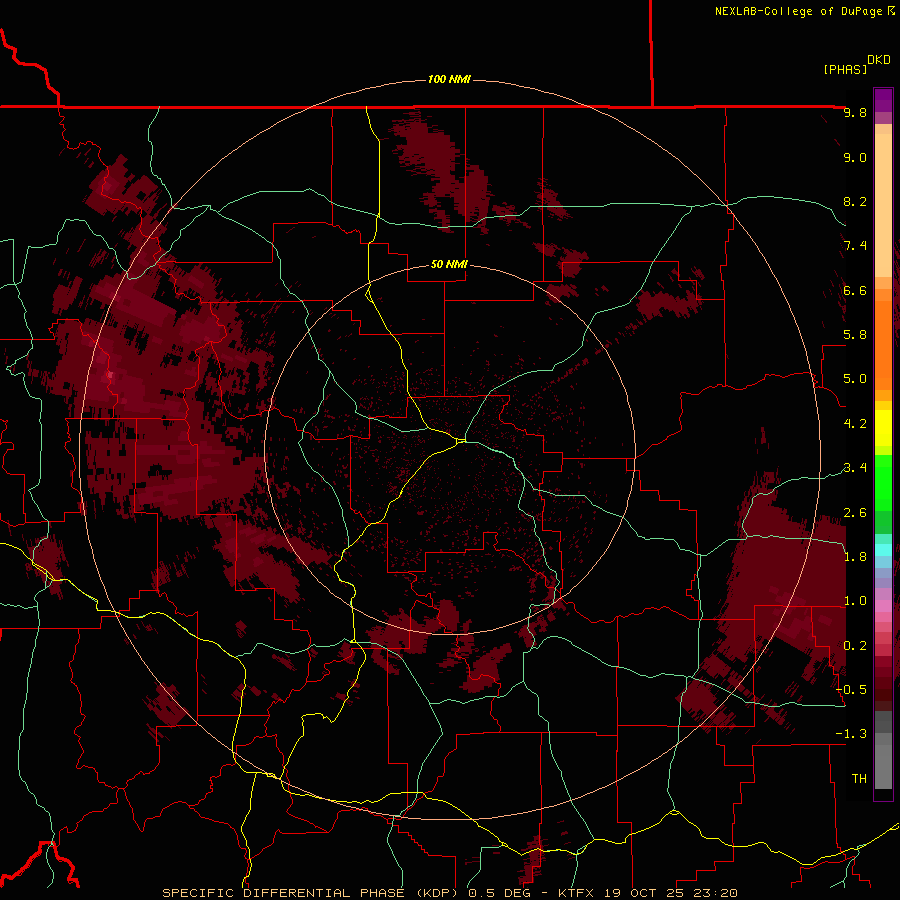Pick the yellow color bar segment
The image size is (900, 900).
click(x=883, y=428)
